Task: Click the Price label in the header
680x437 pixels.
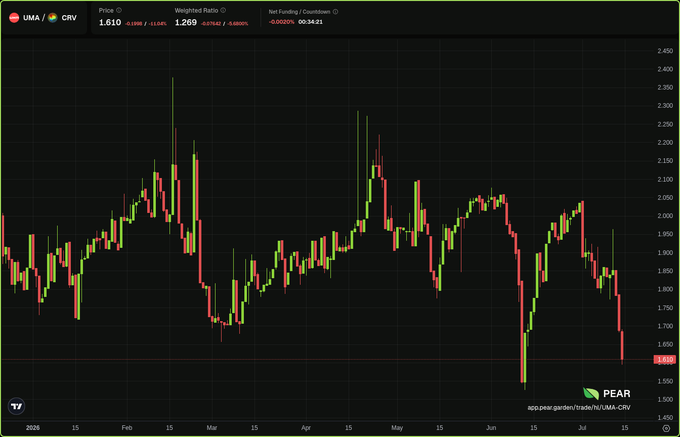Action: click(x=106, y=10)
